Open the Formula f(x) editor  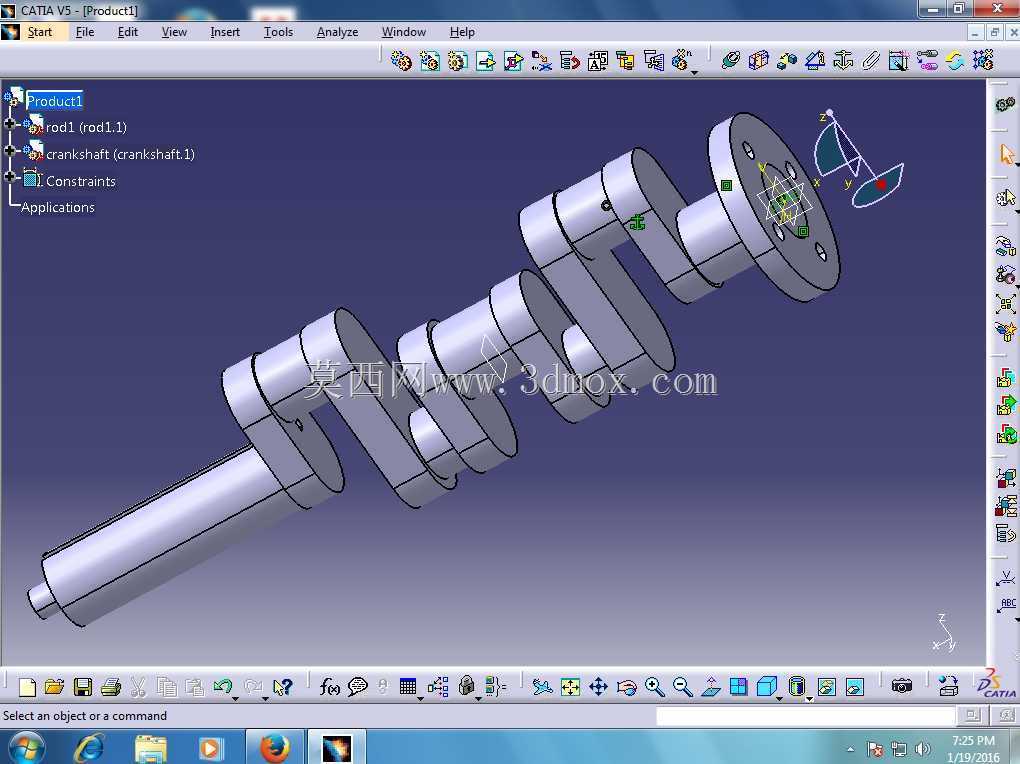pos(329,687)
